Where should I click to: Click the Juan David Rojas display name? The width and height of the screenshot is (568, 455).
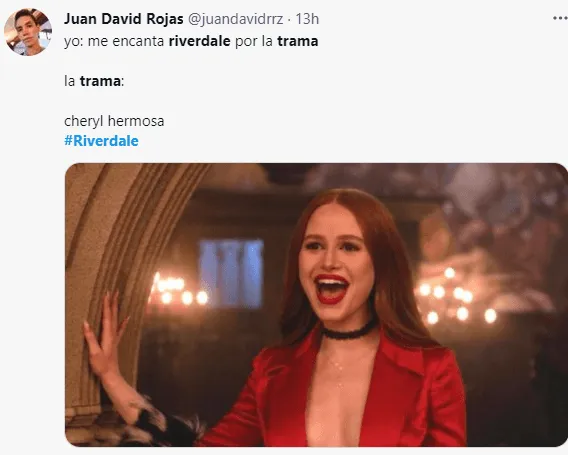pos(124,19)
